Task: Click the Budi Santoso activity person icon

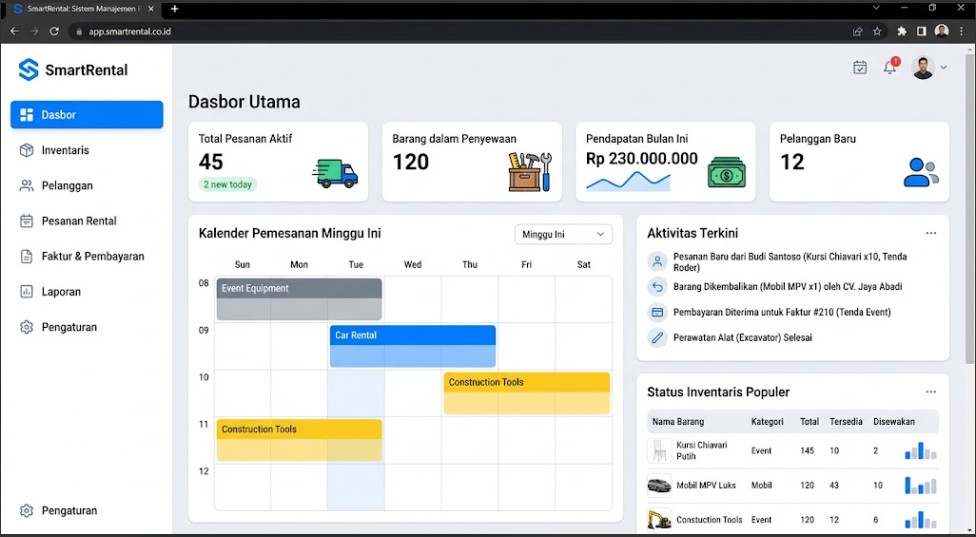Action: coord(657,261)
